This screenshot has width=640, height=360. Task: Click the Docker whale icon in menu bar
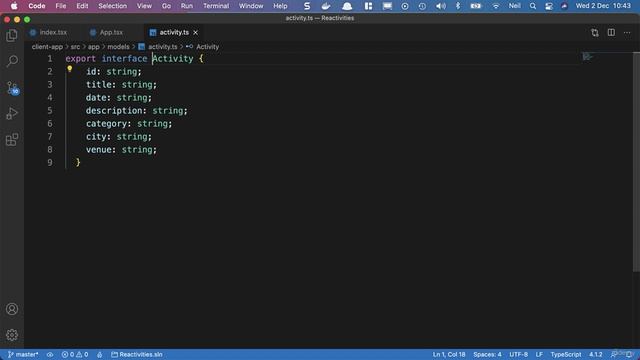click(x=326, y=6)
